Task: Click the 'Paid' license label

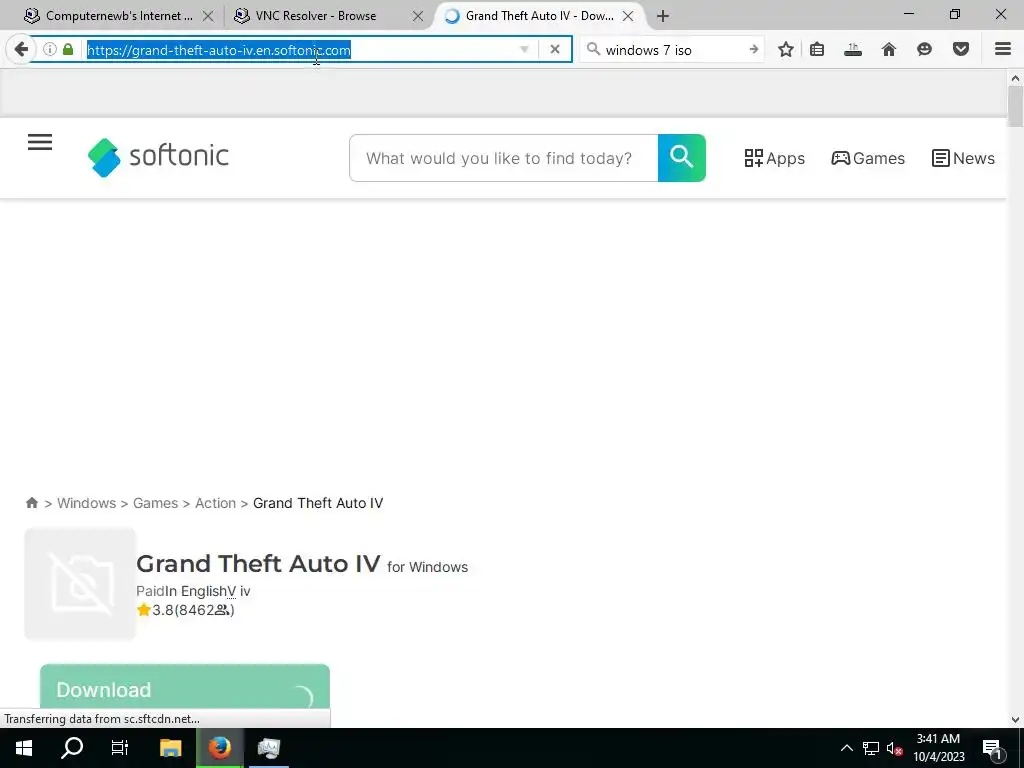Action: tap(150, 591)
